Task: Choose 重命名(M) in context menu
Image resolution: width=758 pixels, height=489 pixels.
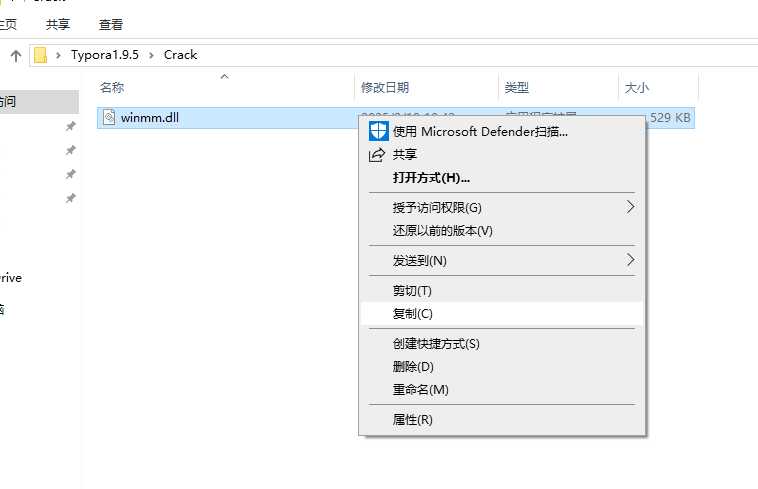Action: (502, 389)
